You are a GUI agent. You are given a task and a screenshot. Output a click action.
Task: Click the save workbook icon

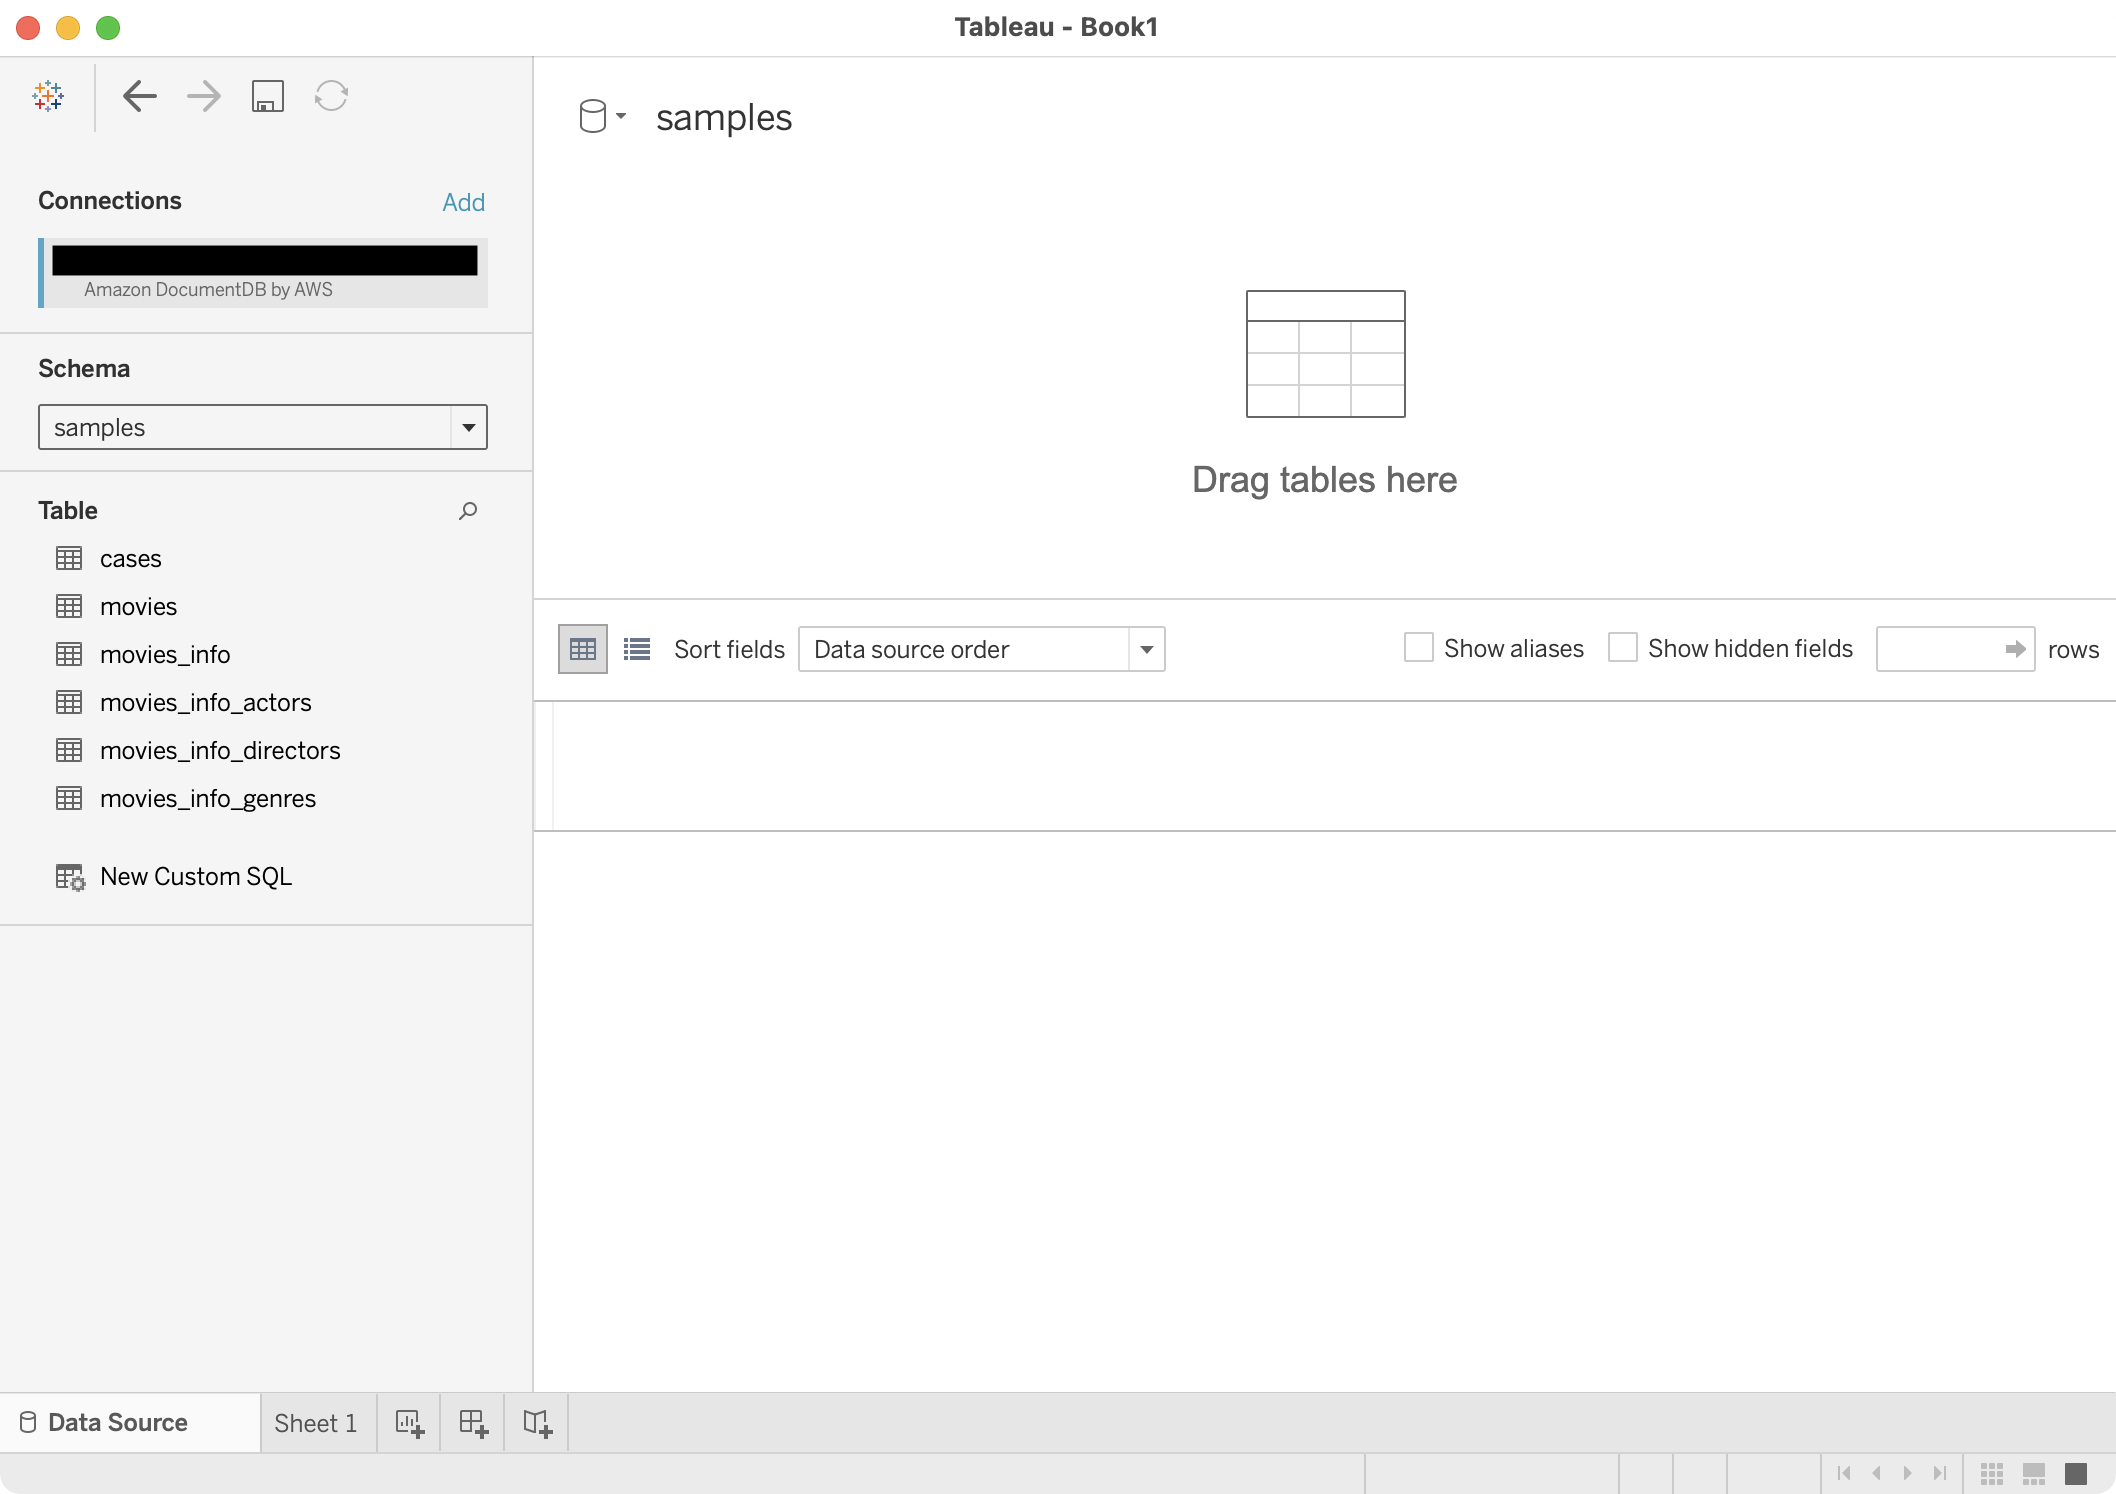(x=267, y=96)
